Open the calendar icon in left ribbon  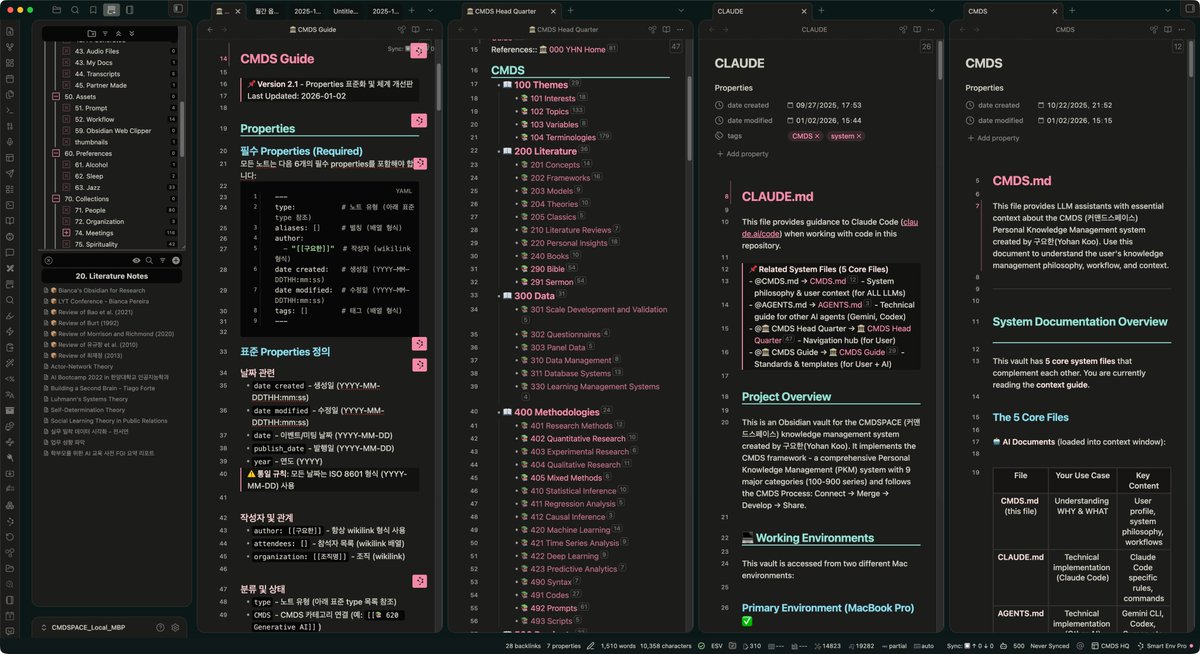pyautogui.click(x=10, y=79)
